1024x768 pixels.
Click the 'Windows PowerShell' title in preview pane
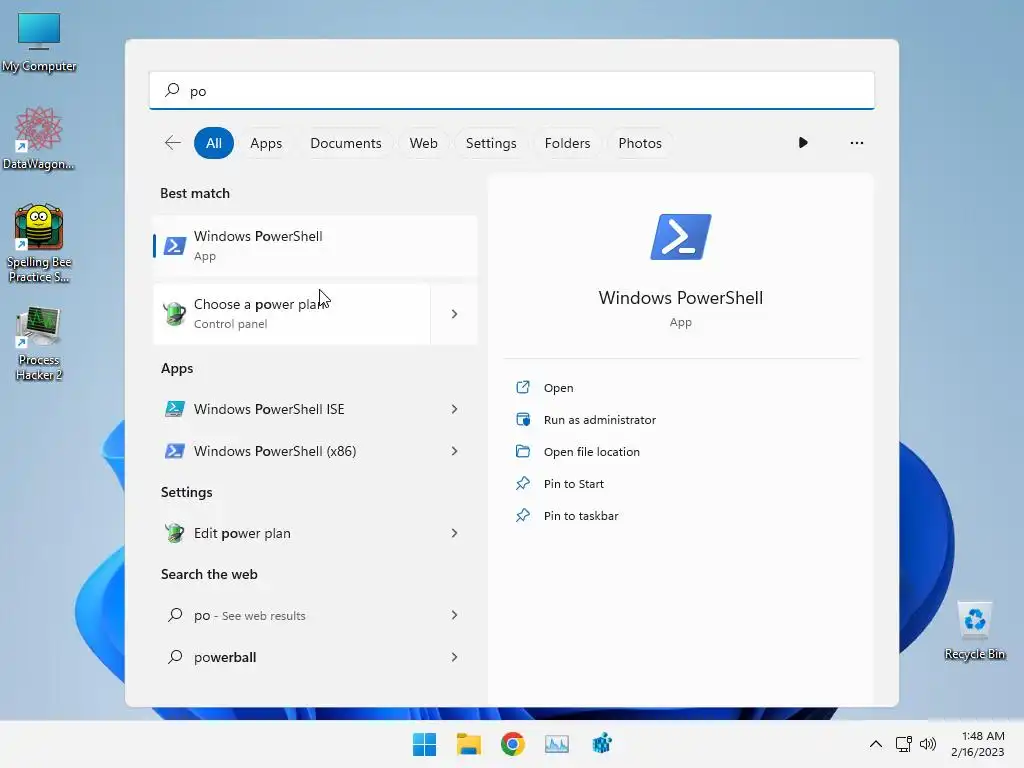(x=680, y=298)
